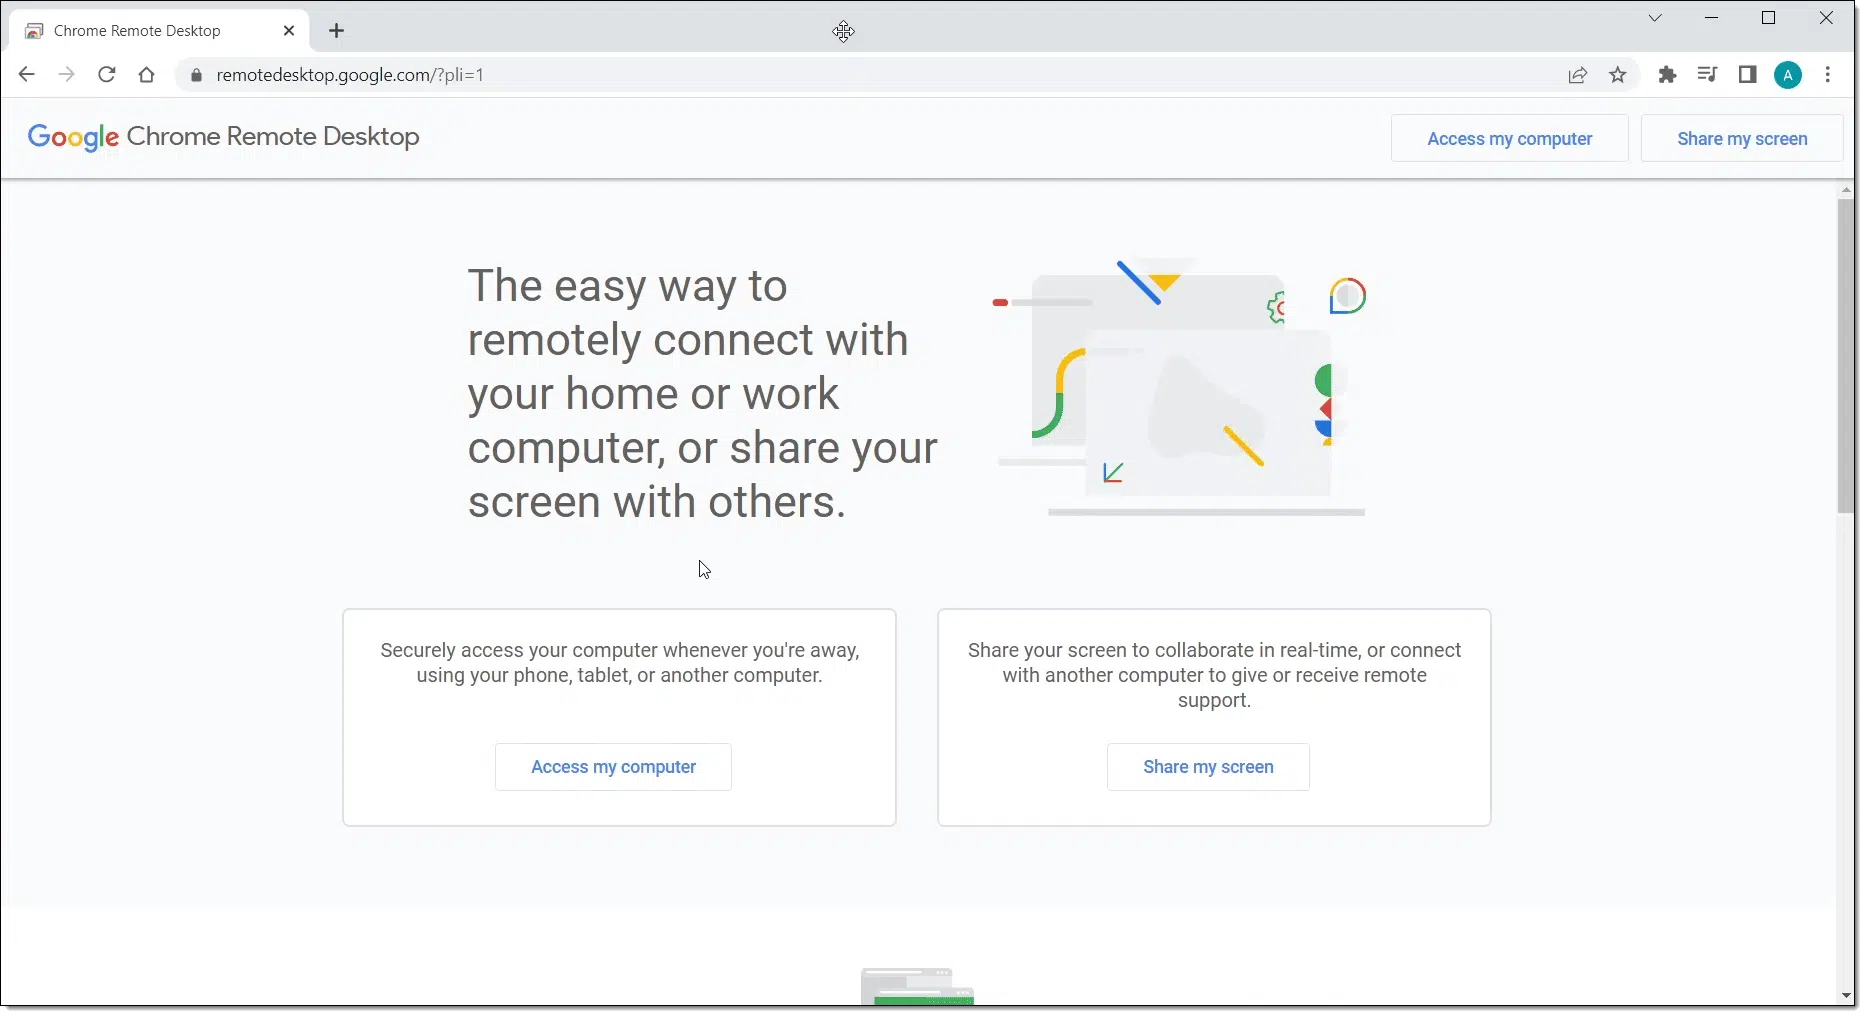The height and width of the screenshot is (1016, 1865).
Task: Click the browser forward arrow
Action: coord(66,75)
